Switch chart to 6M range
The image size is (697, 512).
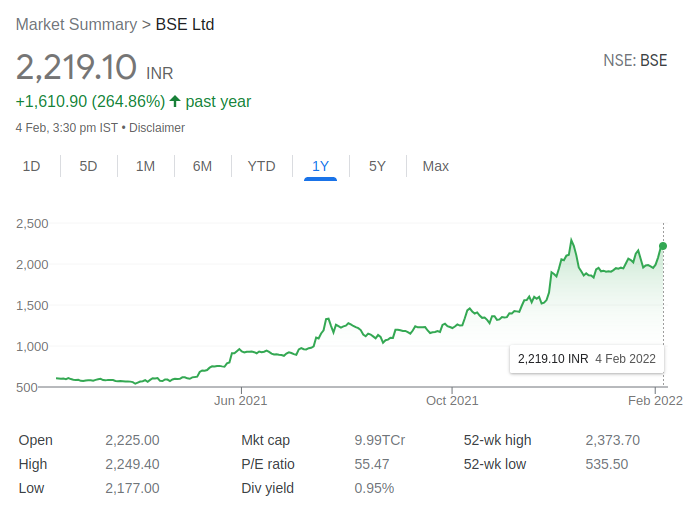click(x=202, y=166)
